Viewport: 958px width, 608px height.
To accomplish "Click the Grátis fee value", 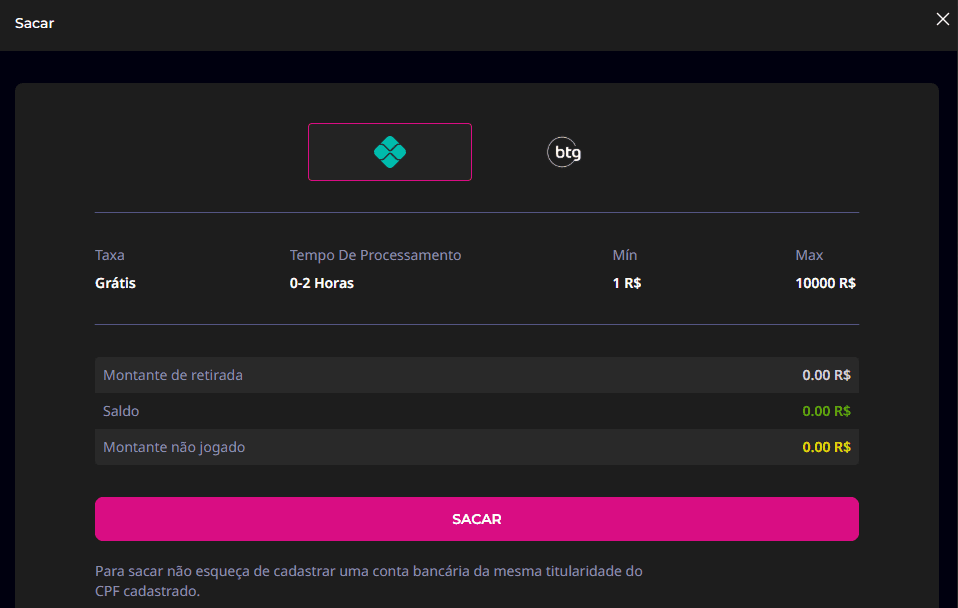I will pyautogui.click(x=115, y=283).
